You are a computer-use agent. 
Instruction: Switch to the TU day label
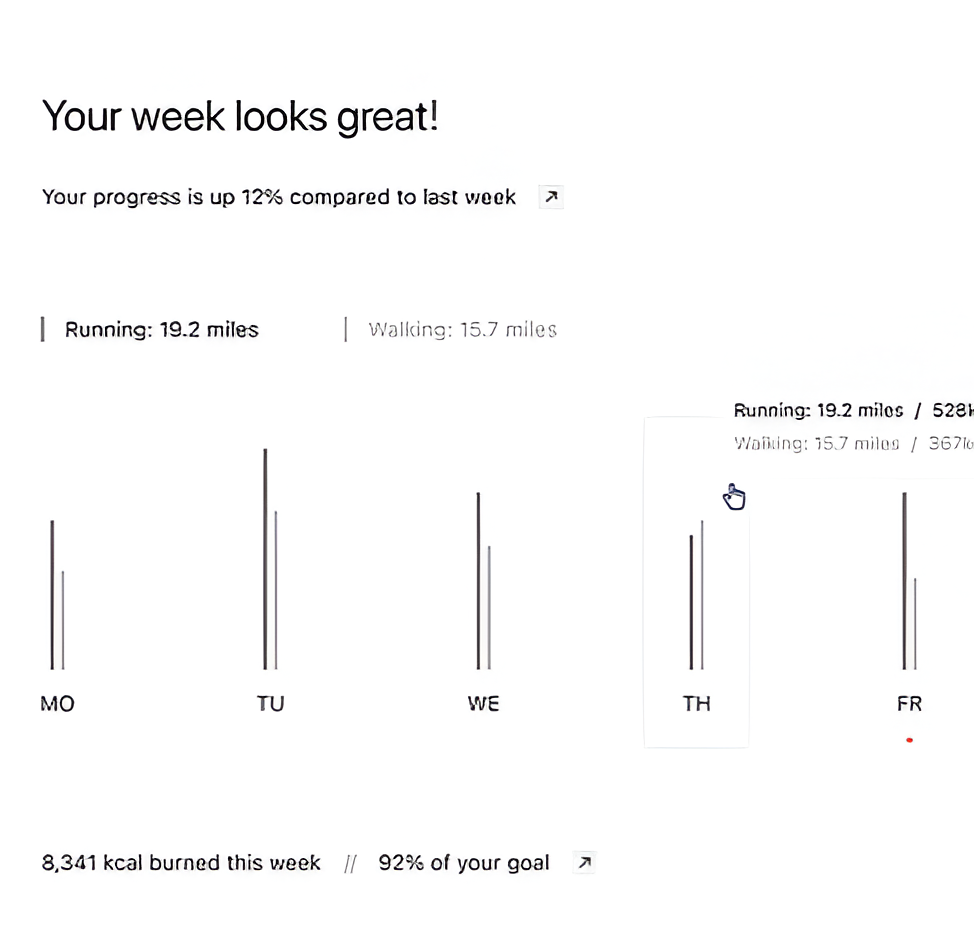tap(270, 704)
